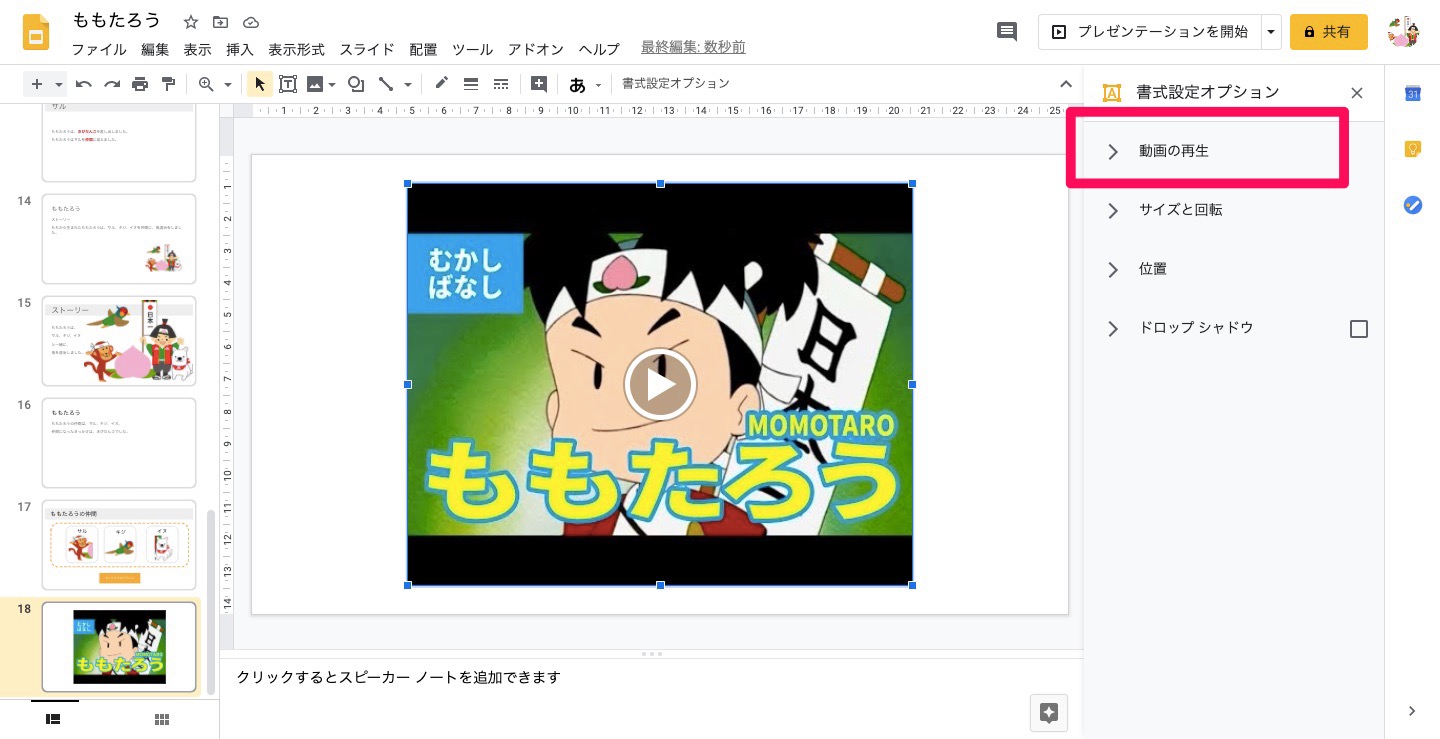Image resolution: width=1440 pixels, height=739 pixels.
Task: Select slide 17 thumbnail
Action: point(119,545)
